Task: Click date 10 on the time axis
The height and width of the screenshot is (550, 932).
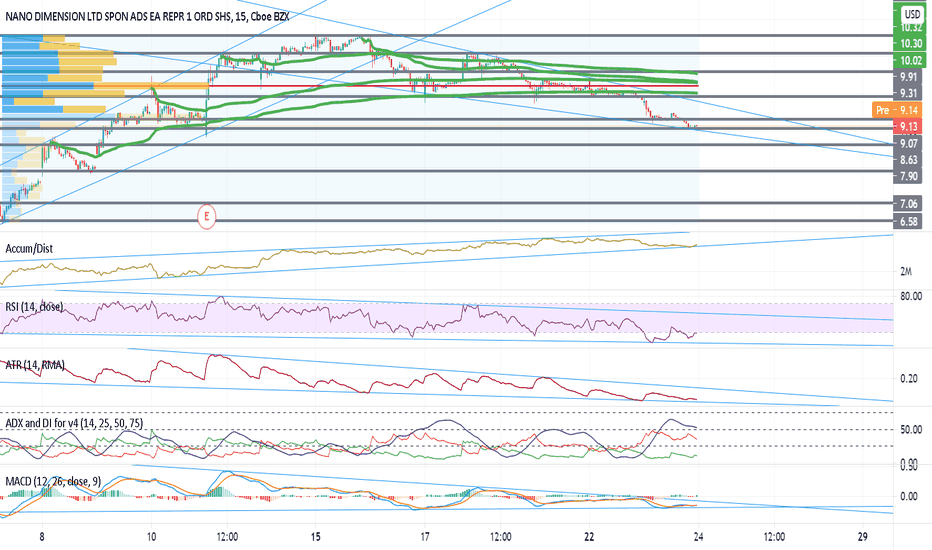Action: 152,537
